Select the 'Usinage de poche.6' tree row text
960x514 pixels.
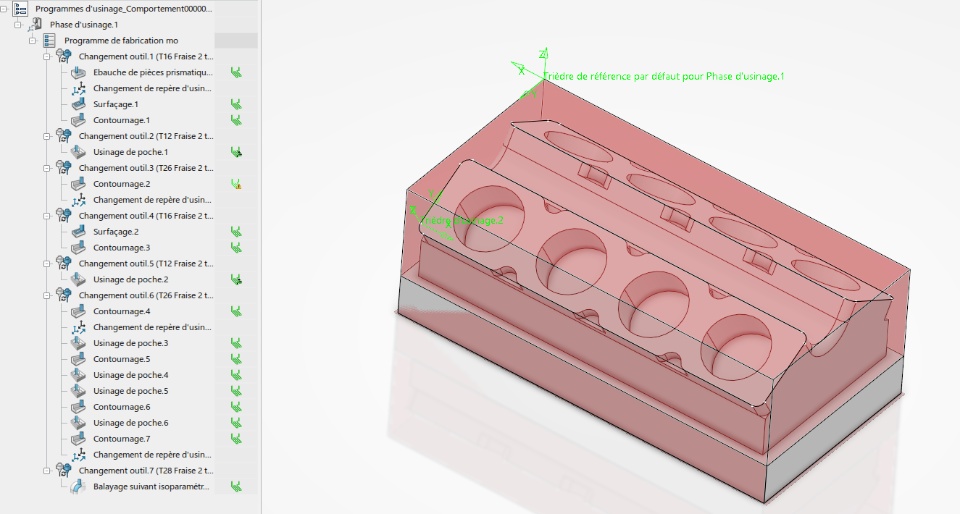130,422
